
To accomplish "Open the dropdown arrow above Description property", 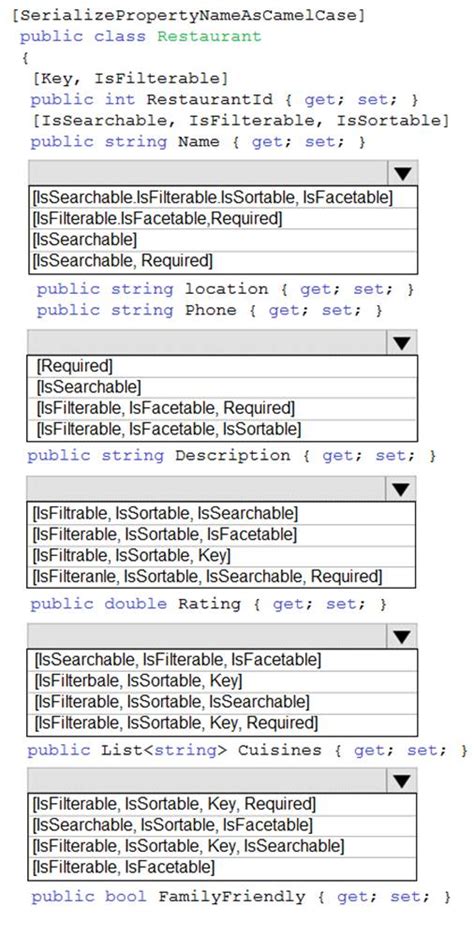I will pos(402,343).
